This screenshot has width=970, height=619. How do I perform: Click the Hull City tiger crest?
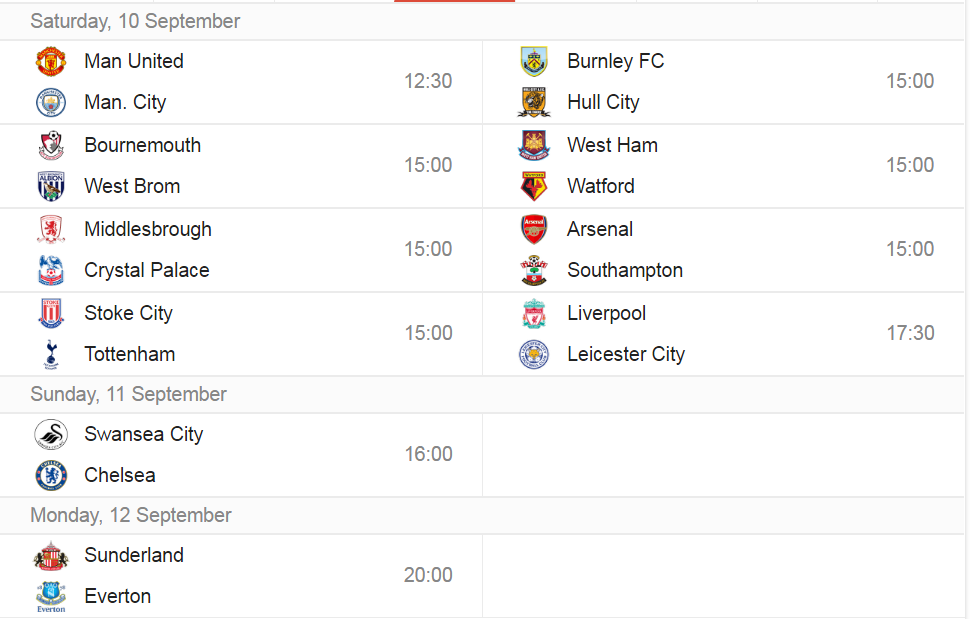click(x=534, y=102)
